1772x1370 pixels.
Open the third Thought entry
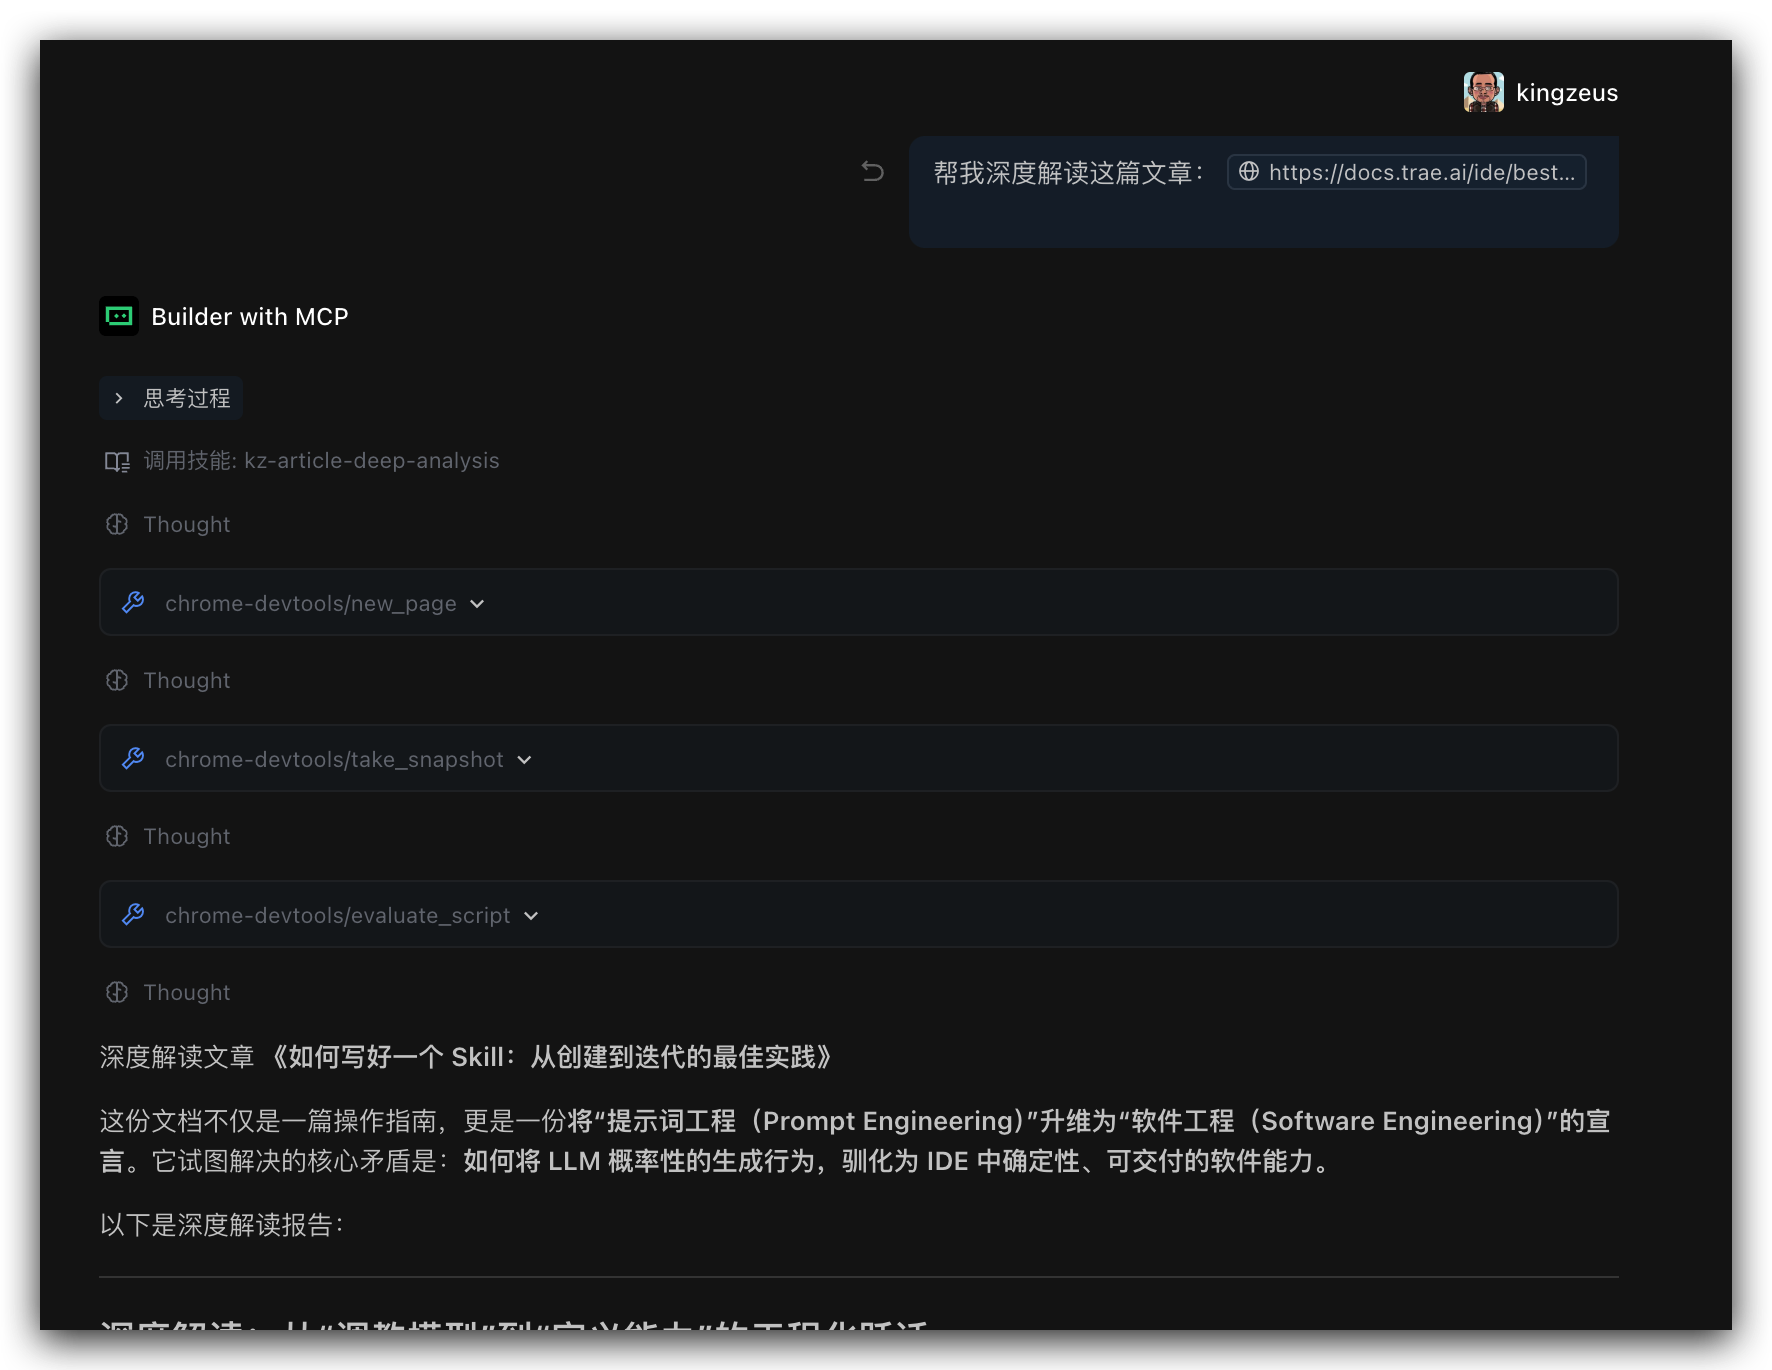point(186,836)
